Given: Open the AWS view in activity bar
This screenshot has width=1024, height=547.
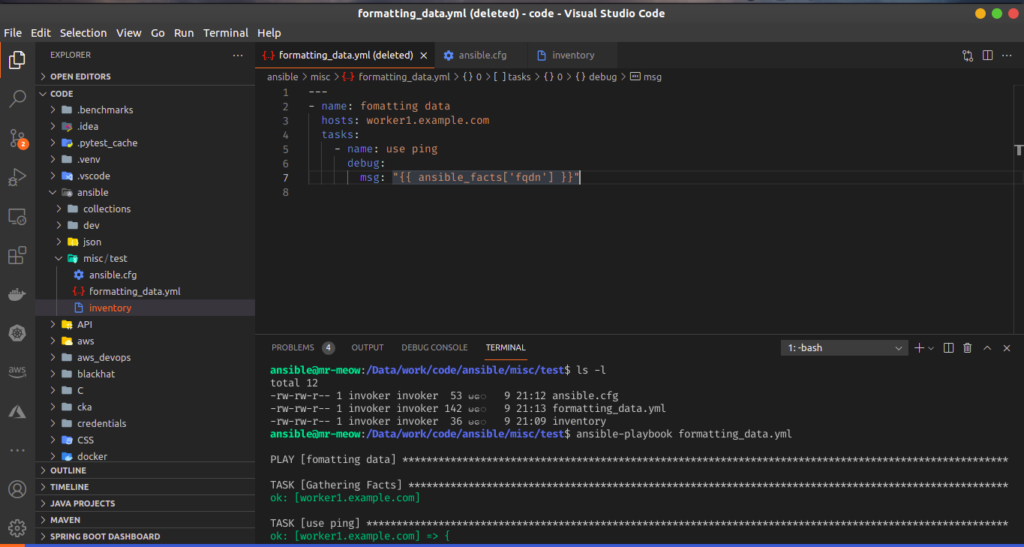Looking at the screenshot, I should (17, 372).
